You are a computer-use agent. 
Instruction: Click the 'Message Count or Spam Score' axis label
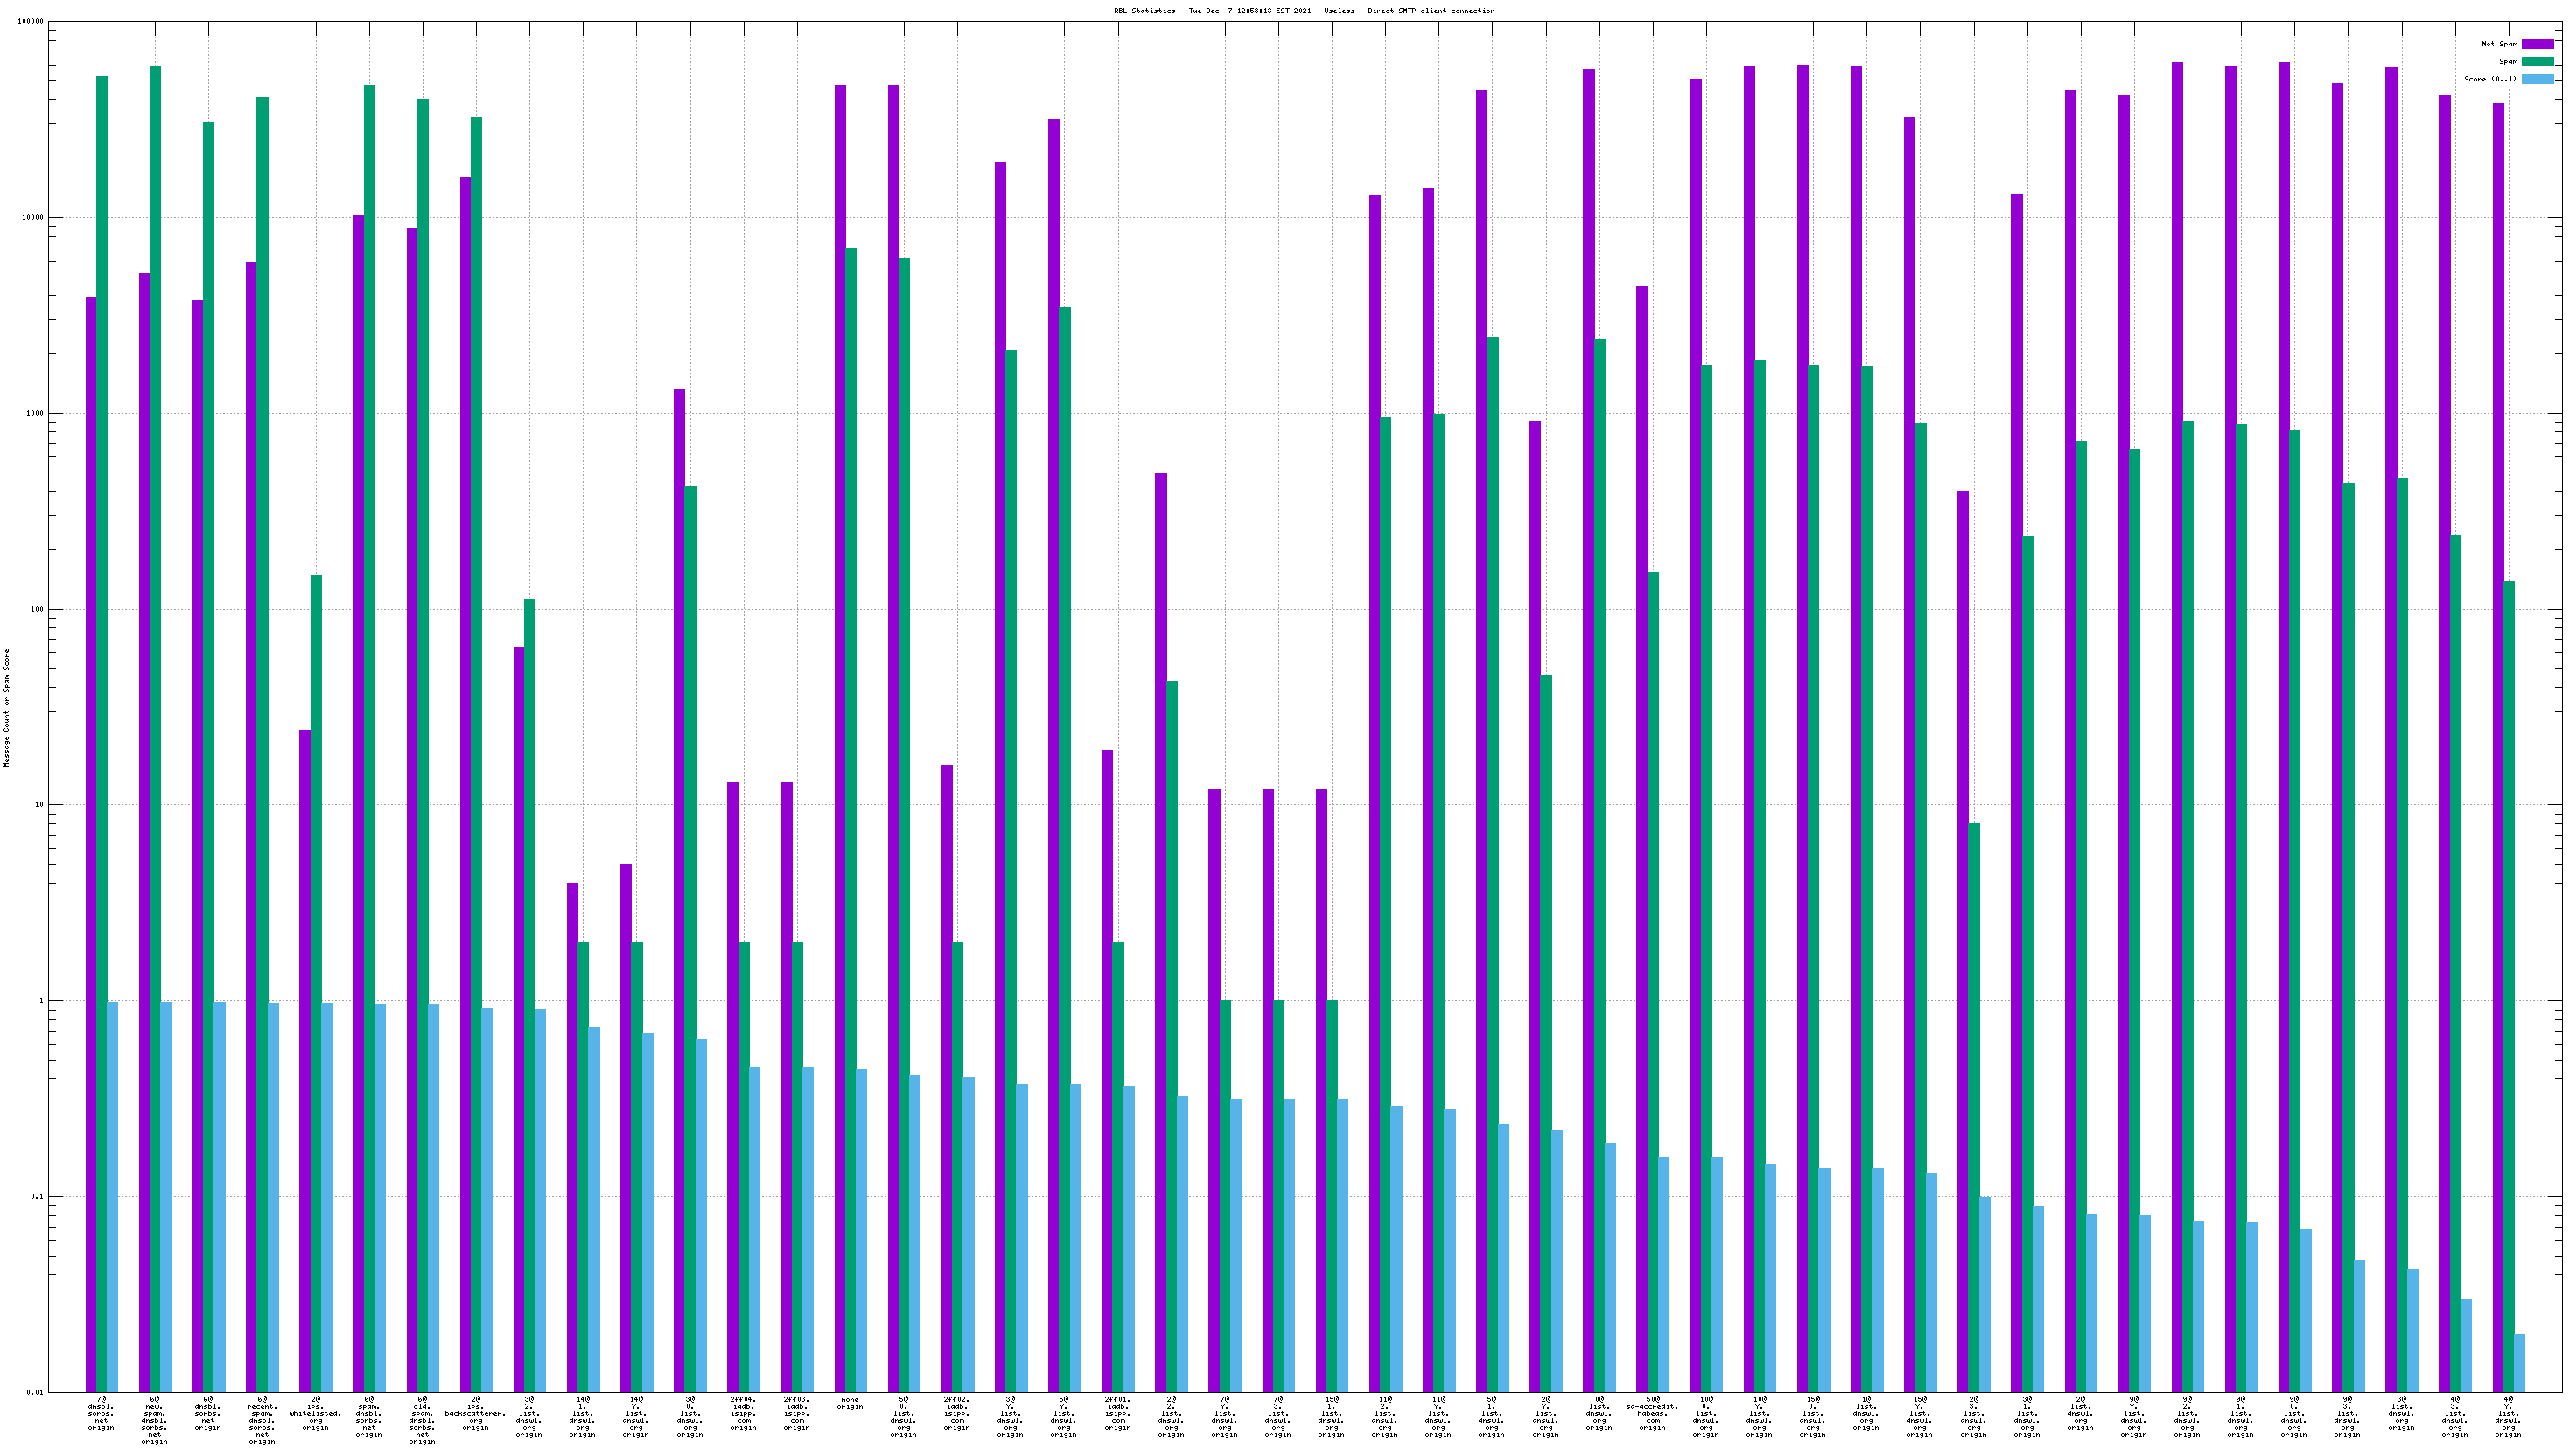[7, 707]
